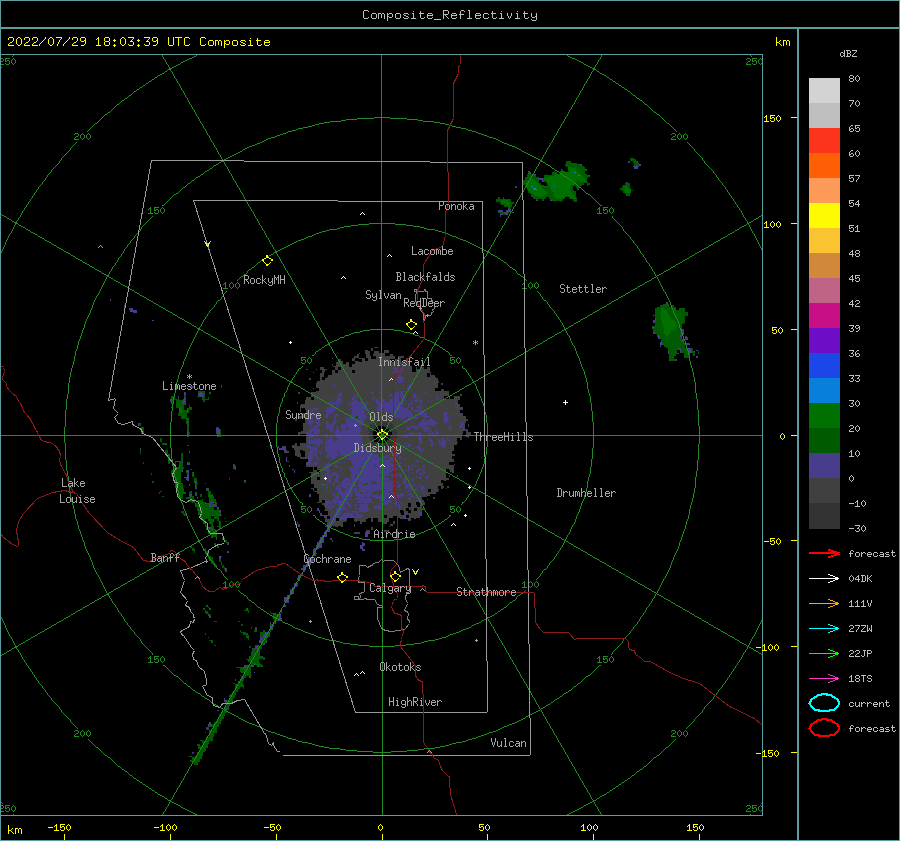Click the green storm echo northeast of Ponoka
This screenshot has width=900, height=841.
pyautogui.click(x=557, y=183)
